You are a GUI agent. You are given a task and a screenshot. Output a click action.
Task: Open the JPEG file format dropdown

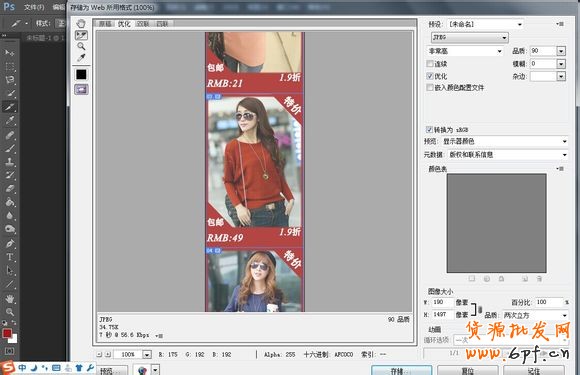pyautogui.click(x=470, y=37)
